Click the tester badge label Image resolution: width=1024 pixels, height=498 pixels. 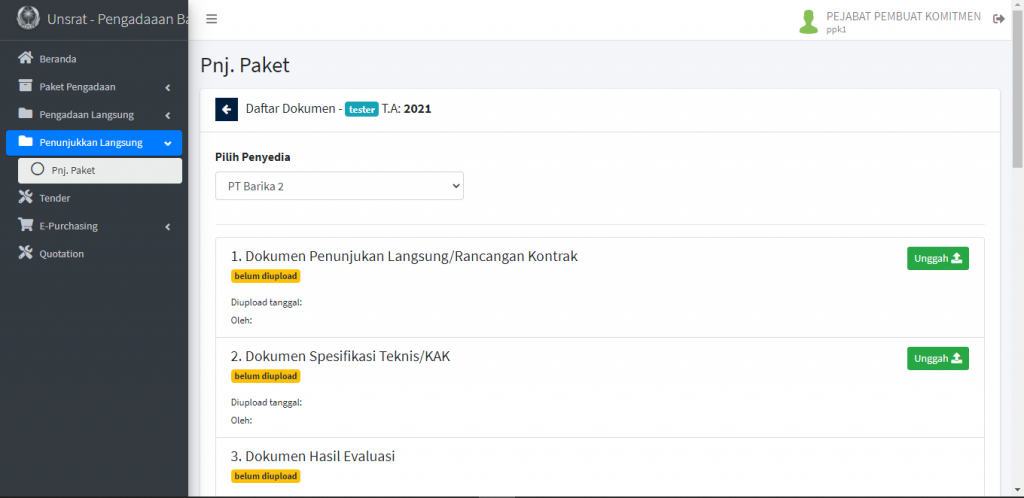pyautogui.click(x=361, y=109)
